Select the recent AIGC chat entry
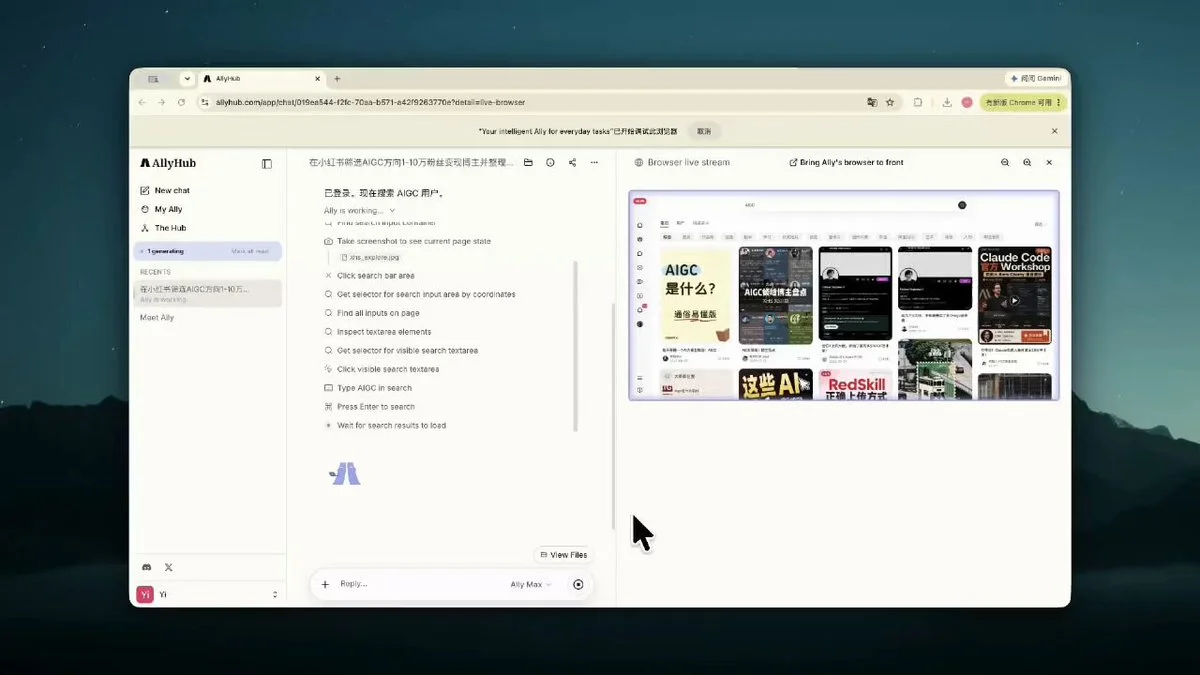The width and height of the screenshot is (1200, 675). pyautogui.click(x=210, y=293)
